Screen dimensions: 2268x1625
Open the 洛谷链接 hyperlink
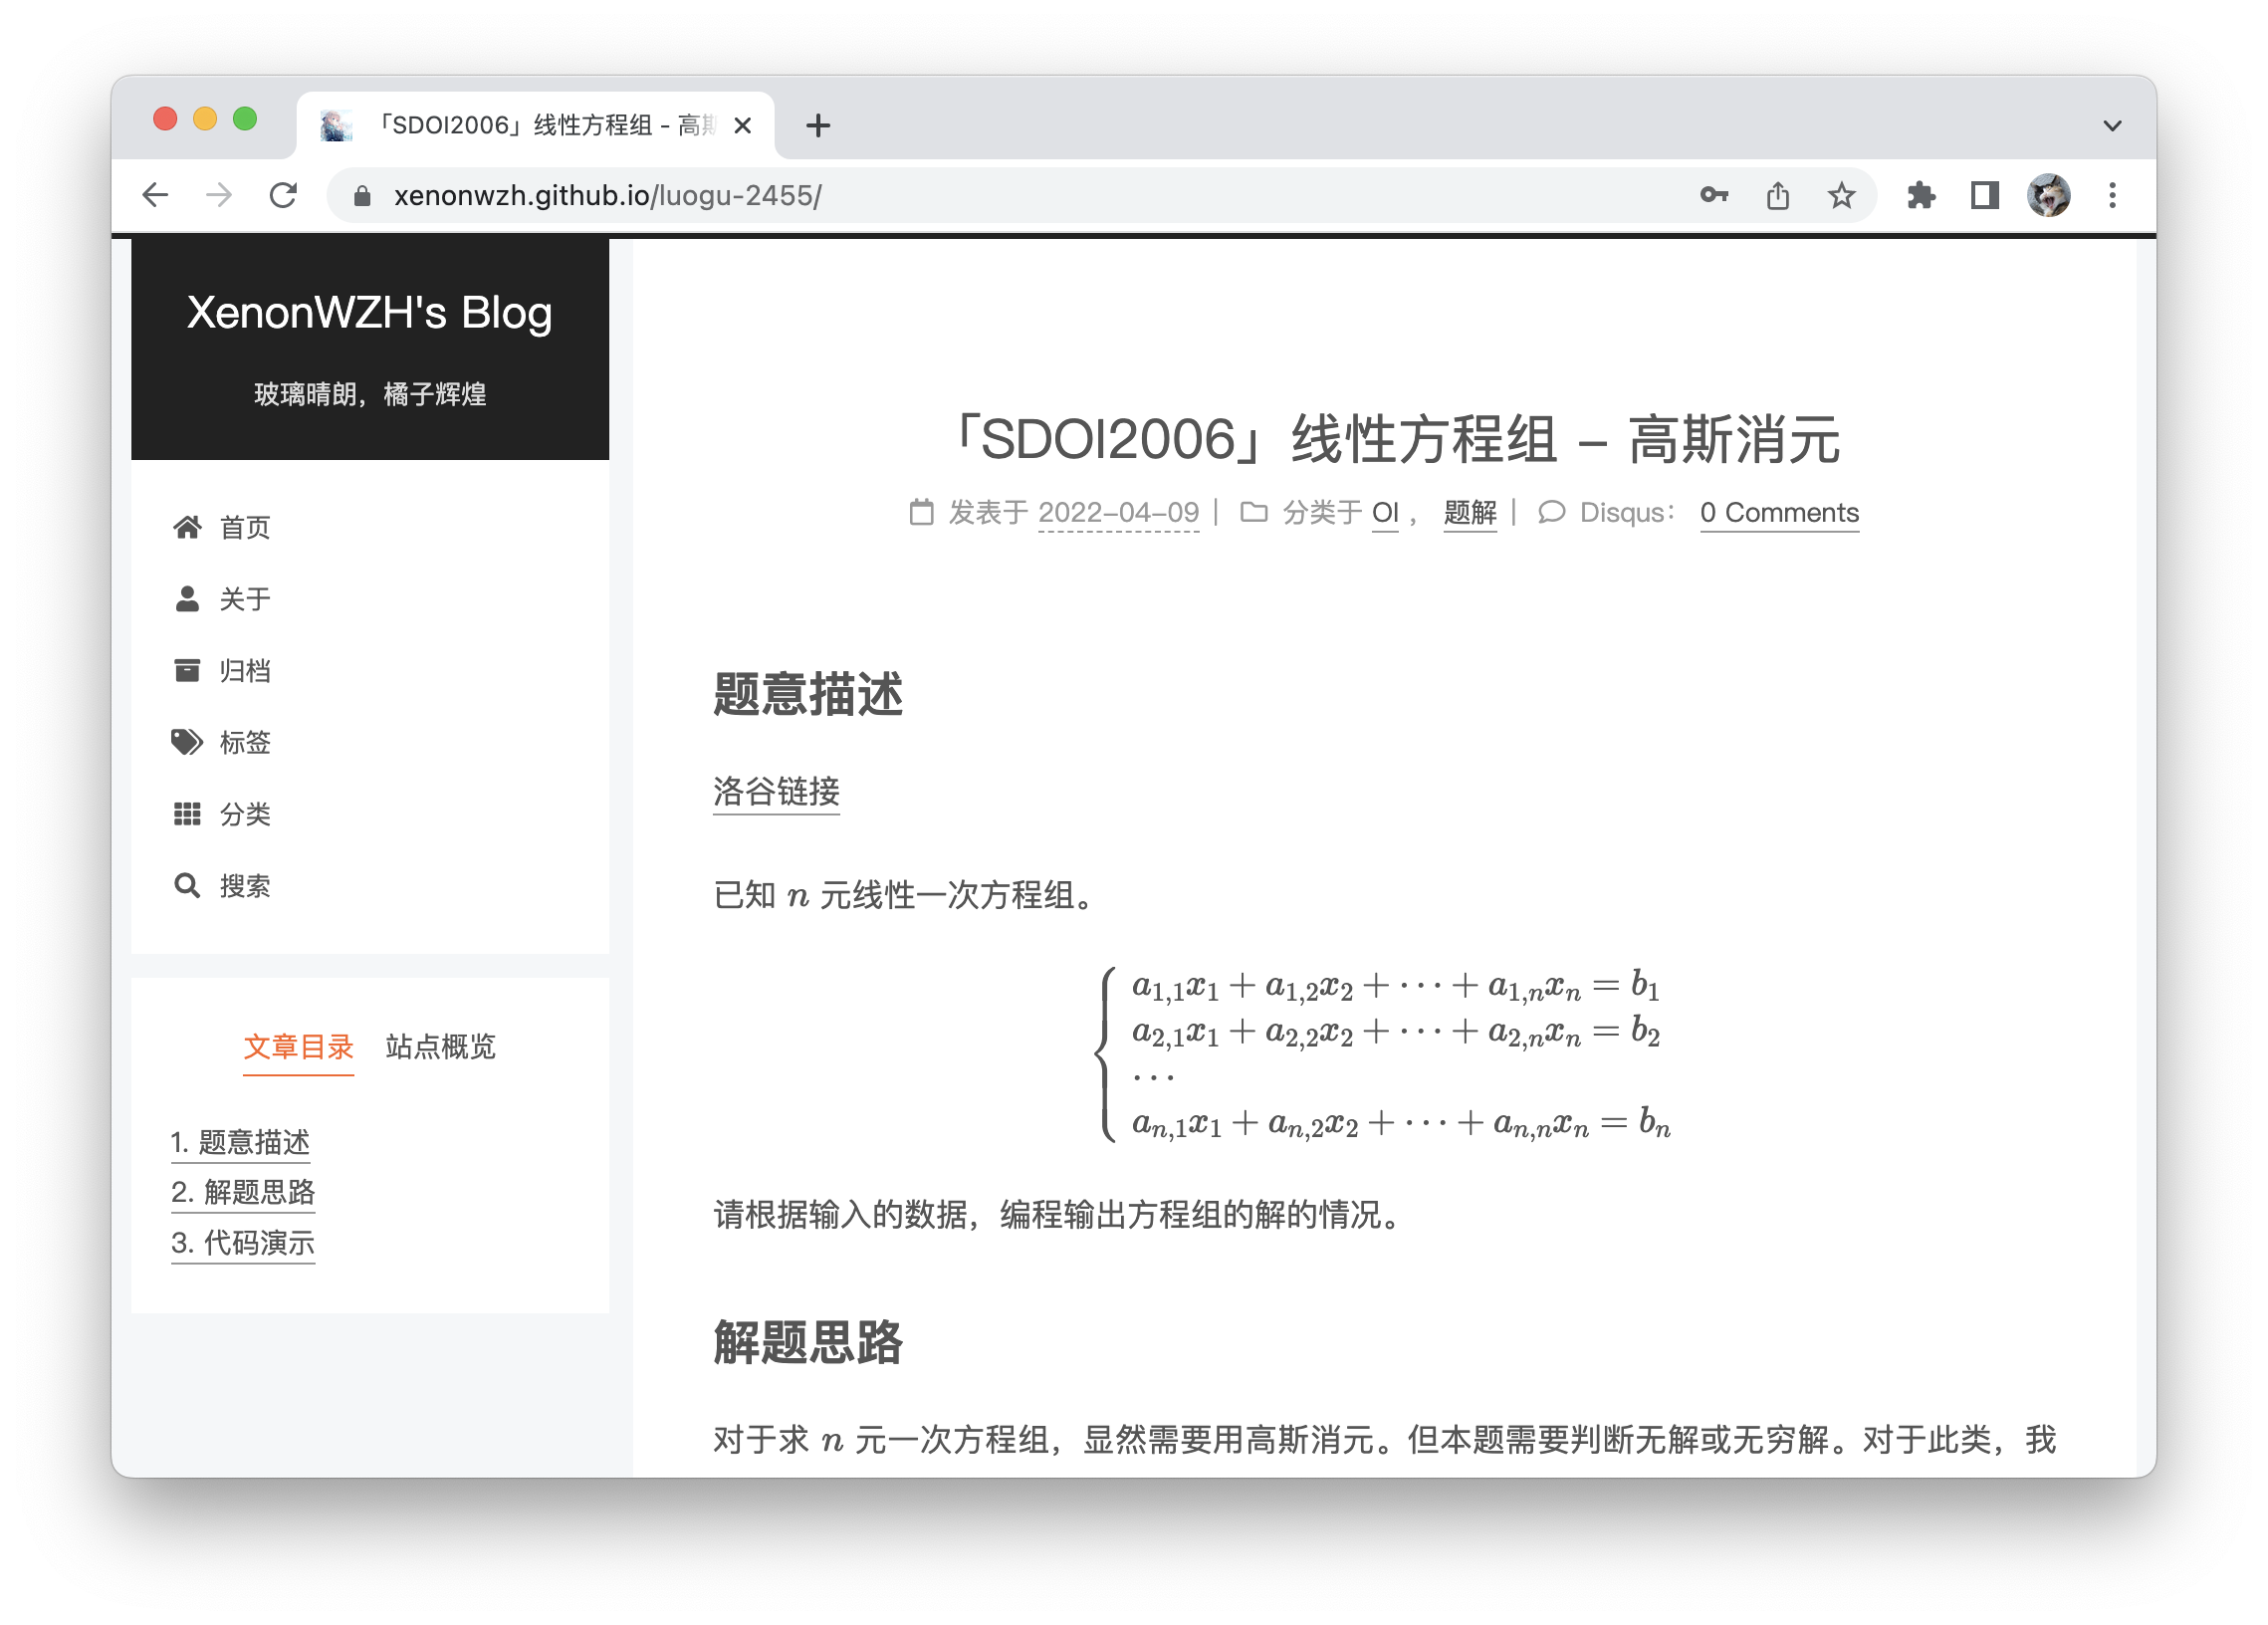click(776, 792)
